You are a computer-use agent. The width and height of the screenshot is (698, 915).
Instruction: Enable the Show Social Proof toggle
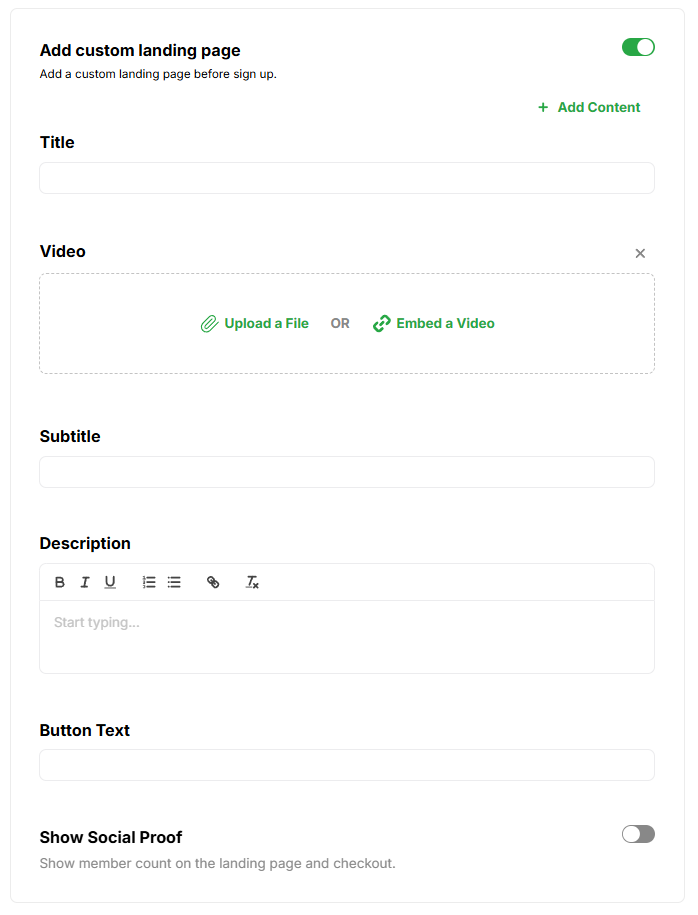pos(638,834)
